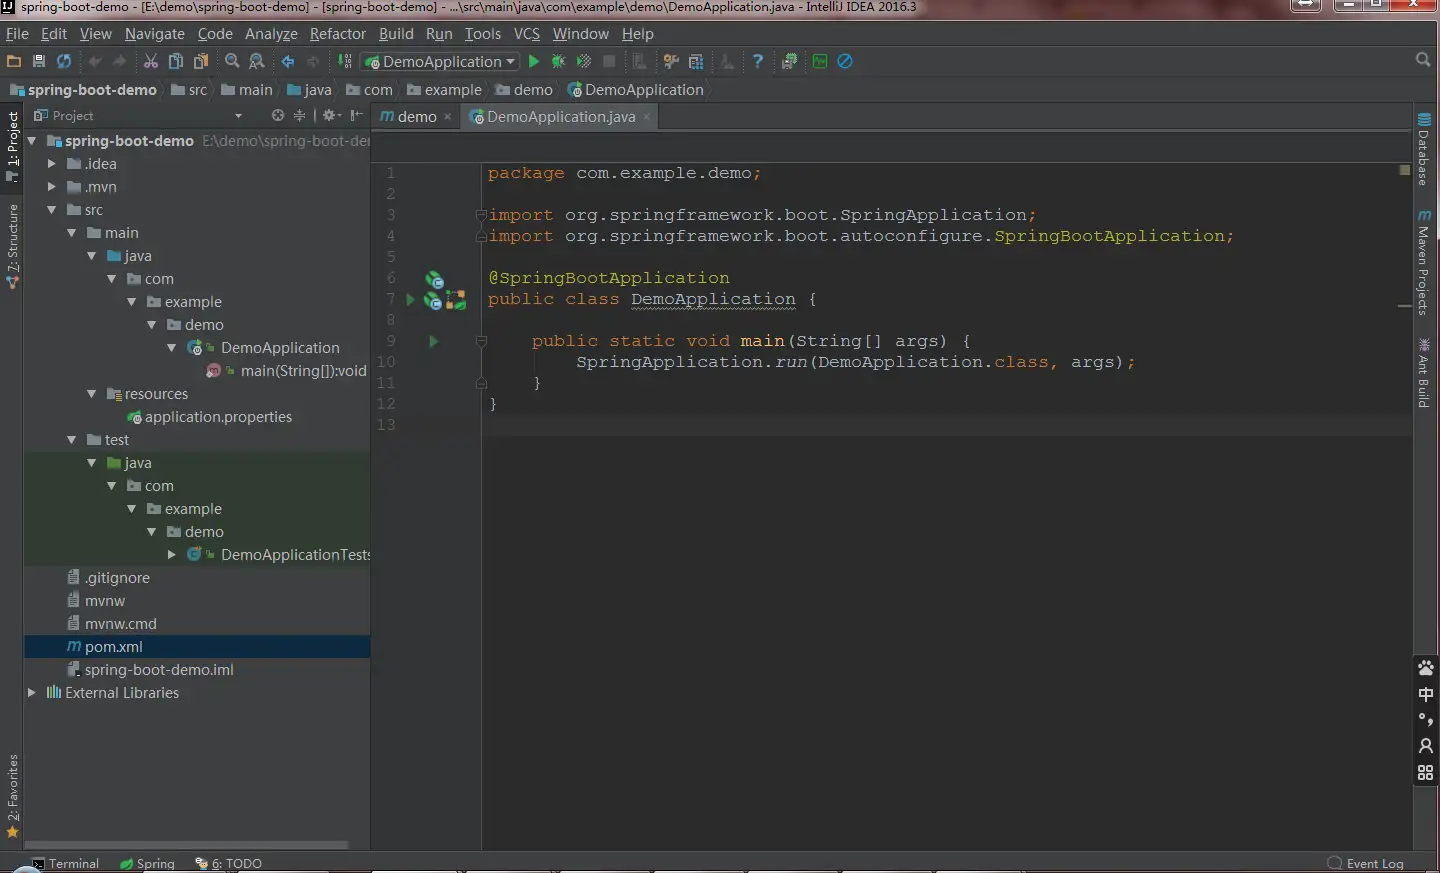Click the run gutter arrow beside main method
The image size is (1440, 873).
[433, 342]
